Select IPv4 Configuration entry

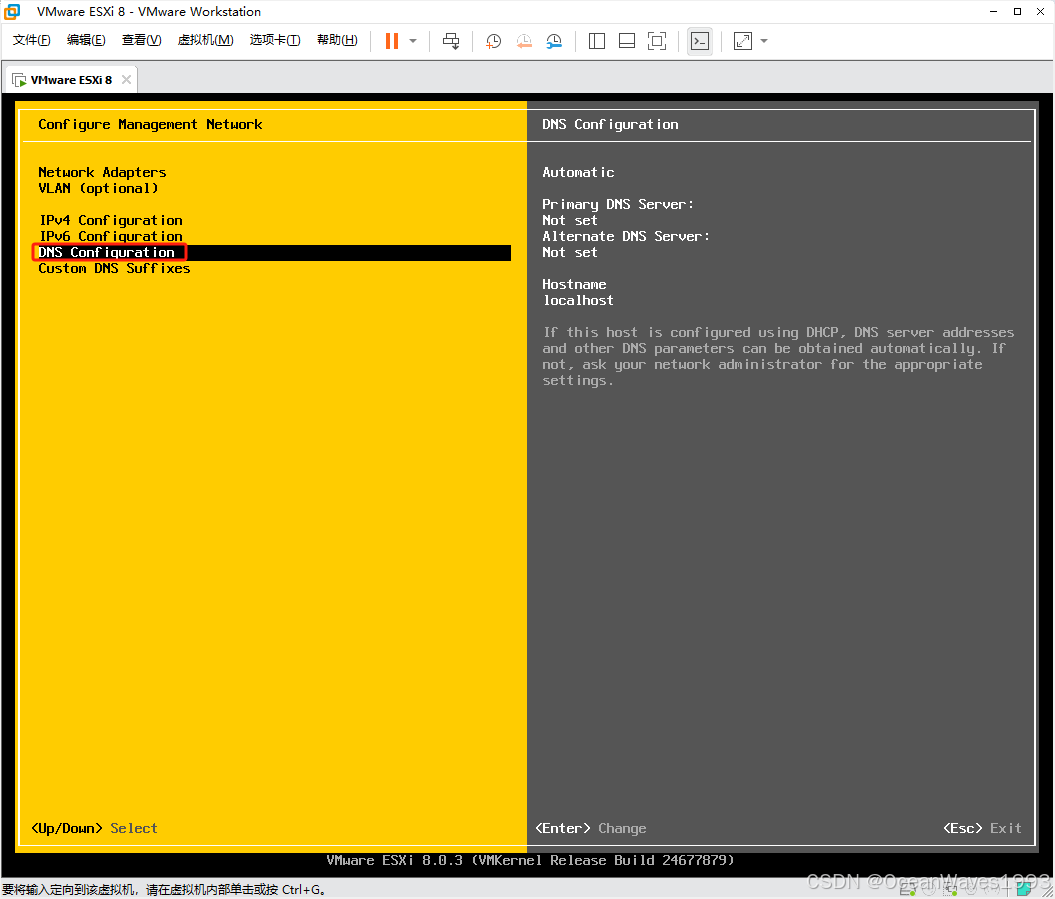(110, 221)
